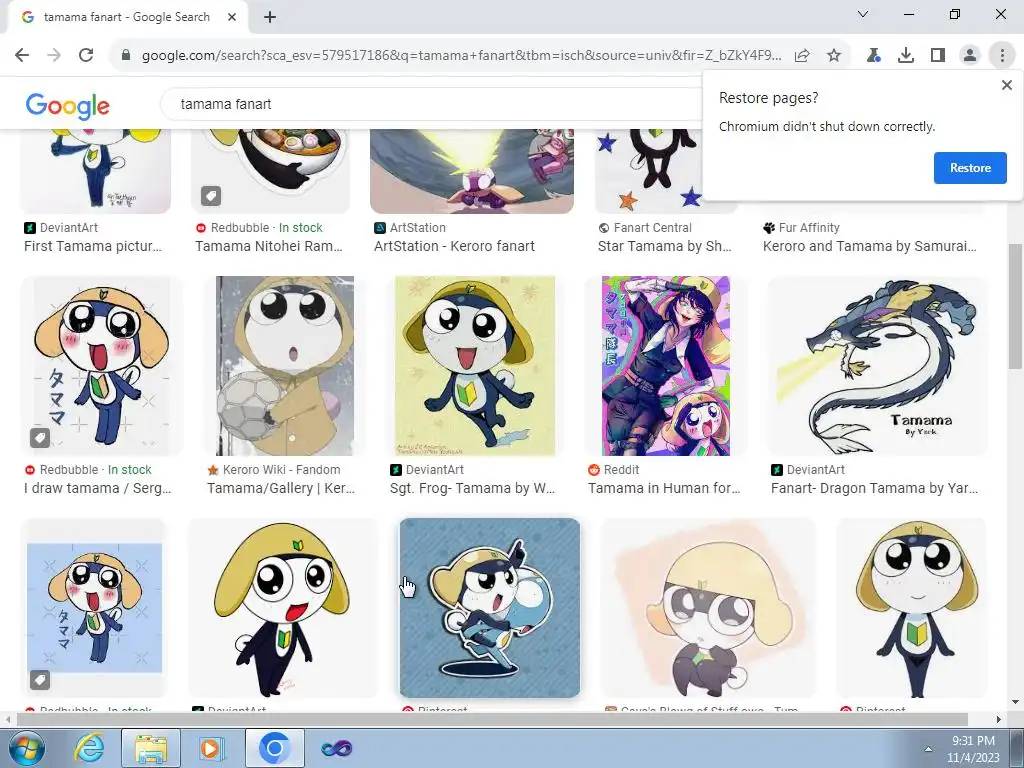Open the downloads icon in the toolbar
Viewport: 1024px width, 768px height.
pyautogui.click(x=906, y=56)
